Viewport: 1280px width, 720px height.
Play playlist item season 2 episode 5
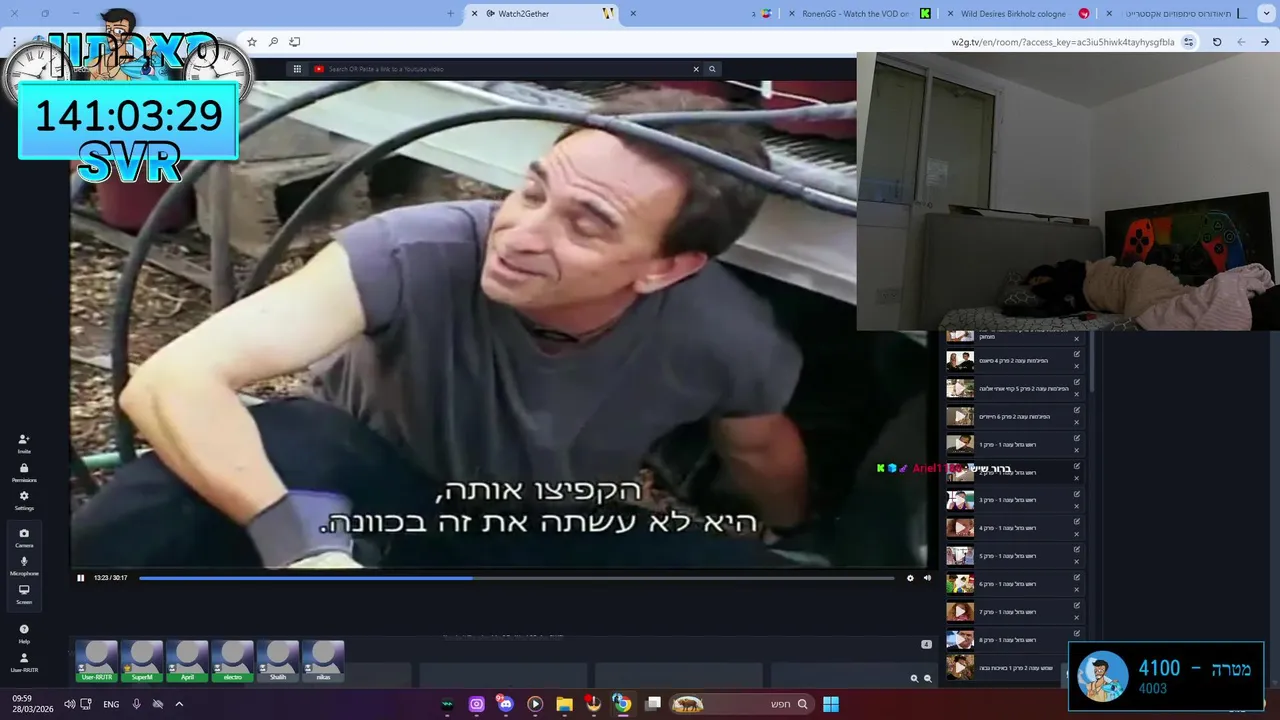click(x=960, y=389)
